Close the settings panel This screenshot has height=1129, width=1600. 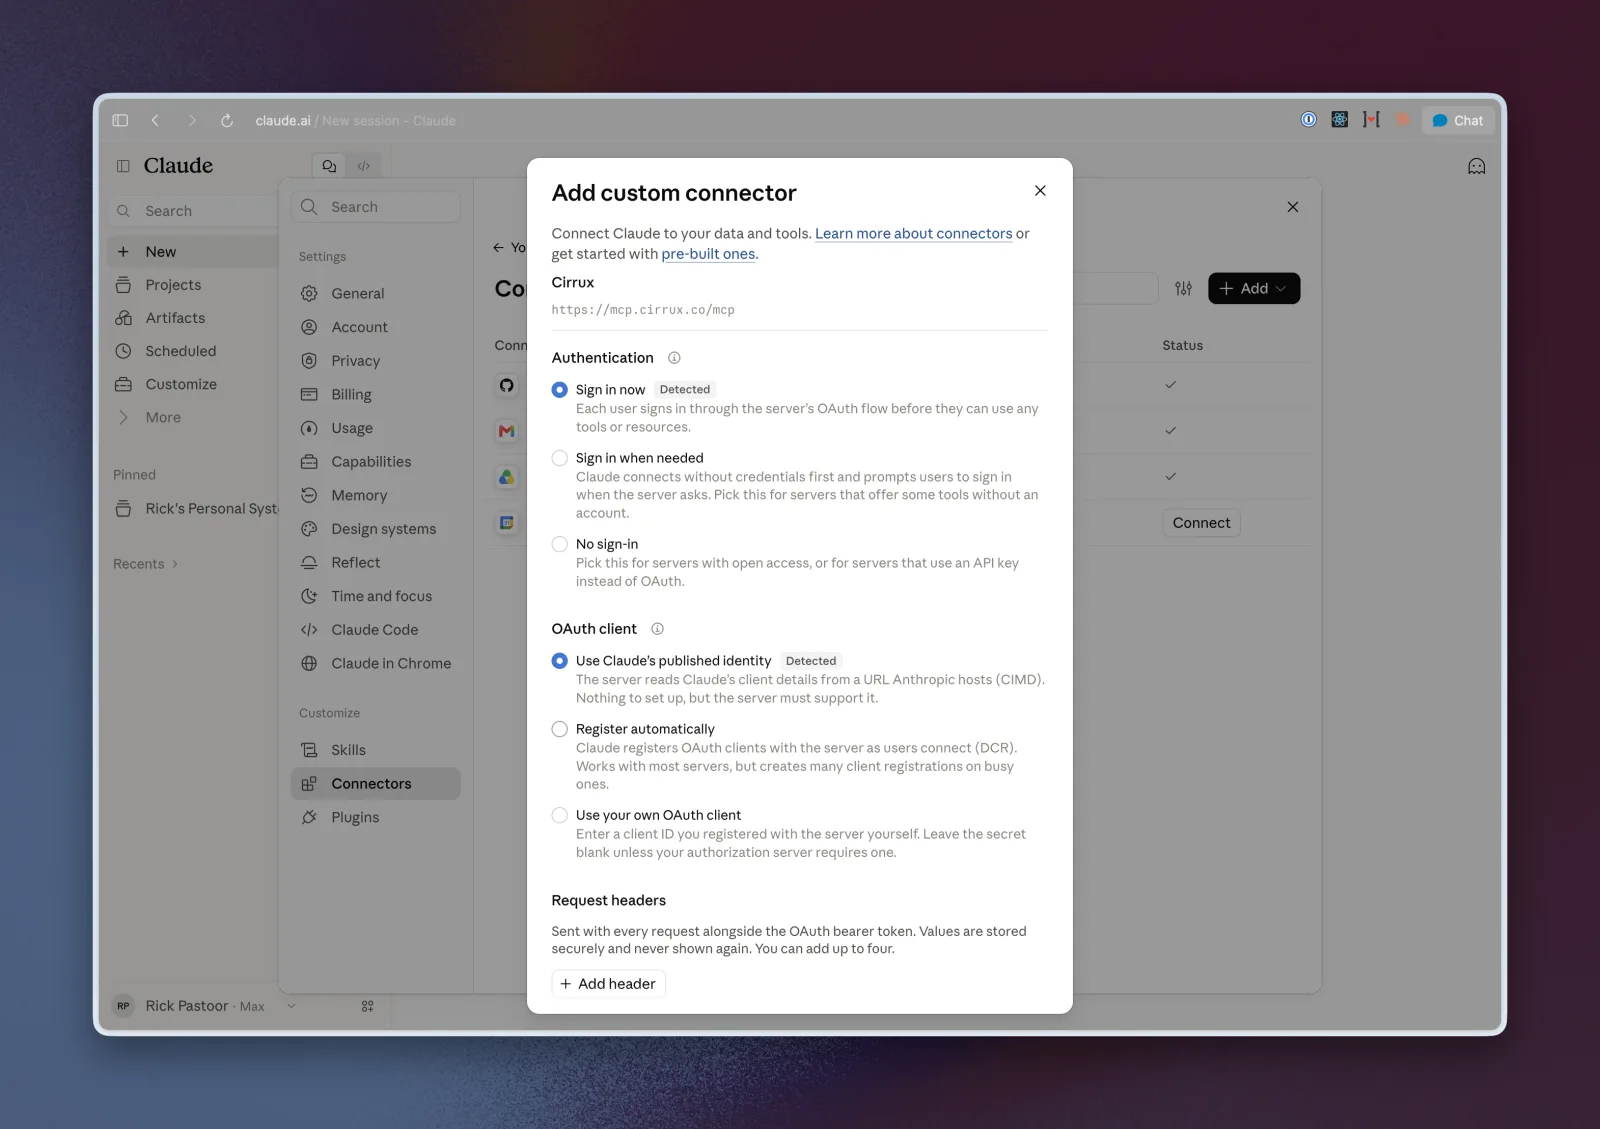(1293, 207)
